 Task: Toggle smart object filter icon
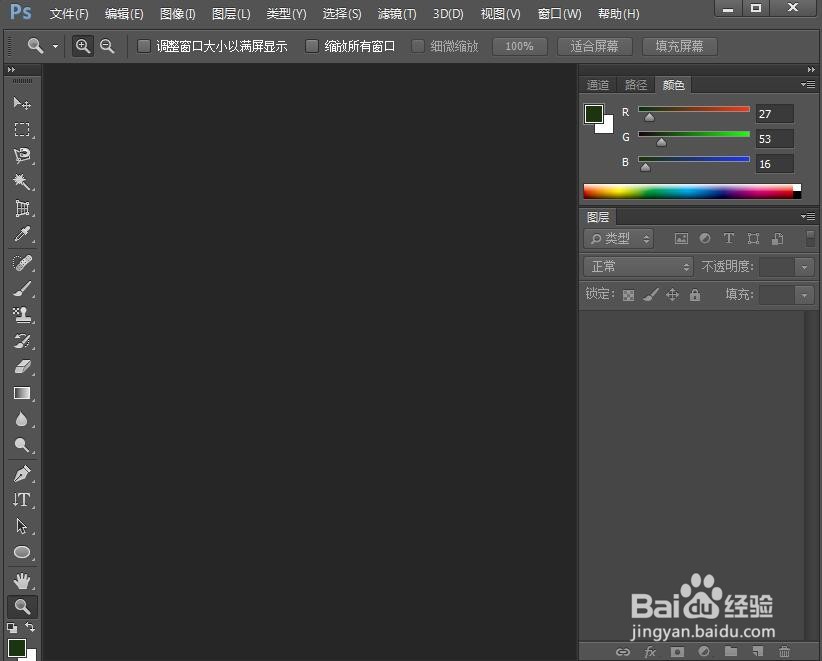[x=777, y=239]
